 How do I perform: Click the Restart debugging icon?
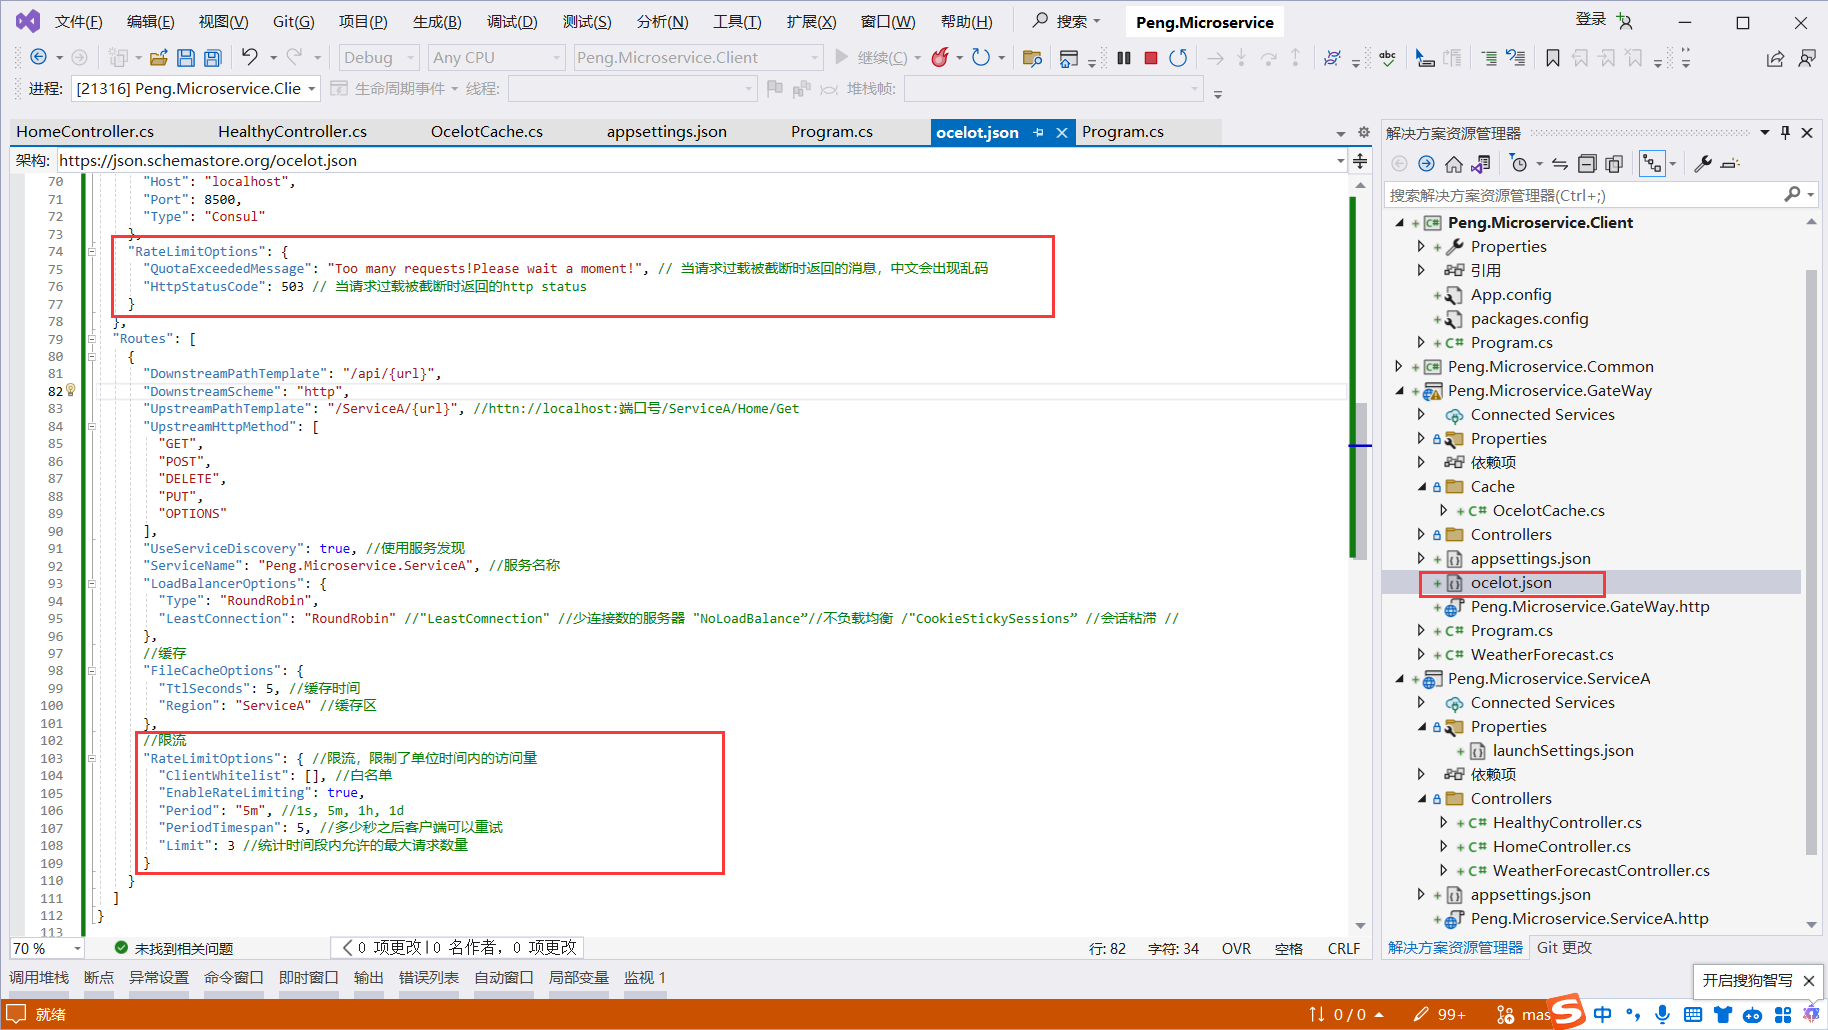point(1179,58)
